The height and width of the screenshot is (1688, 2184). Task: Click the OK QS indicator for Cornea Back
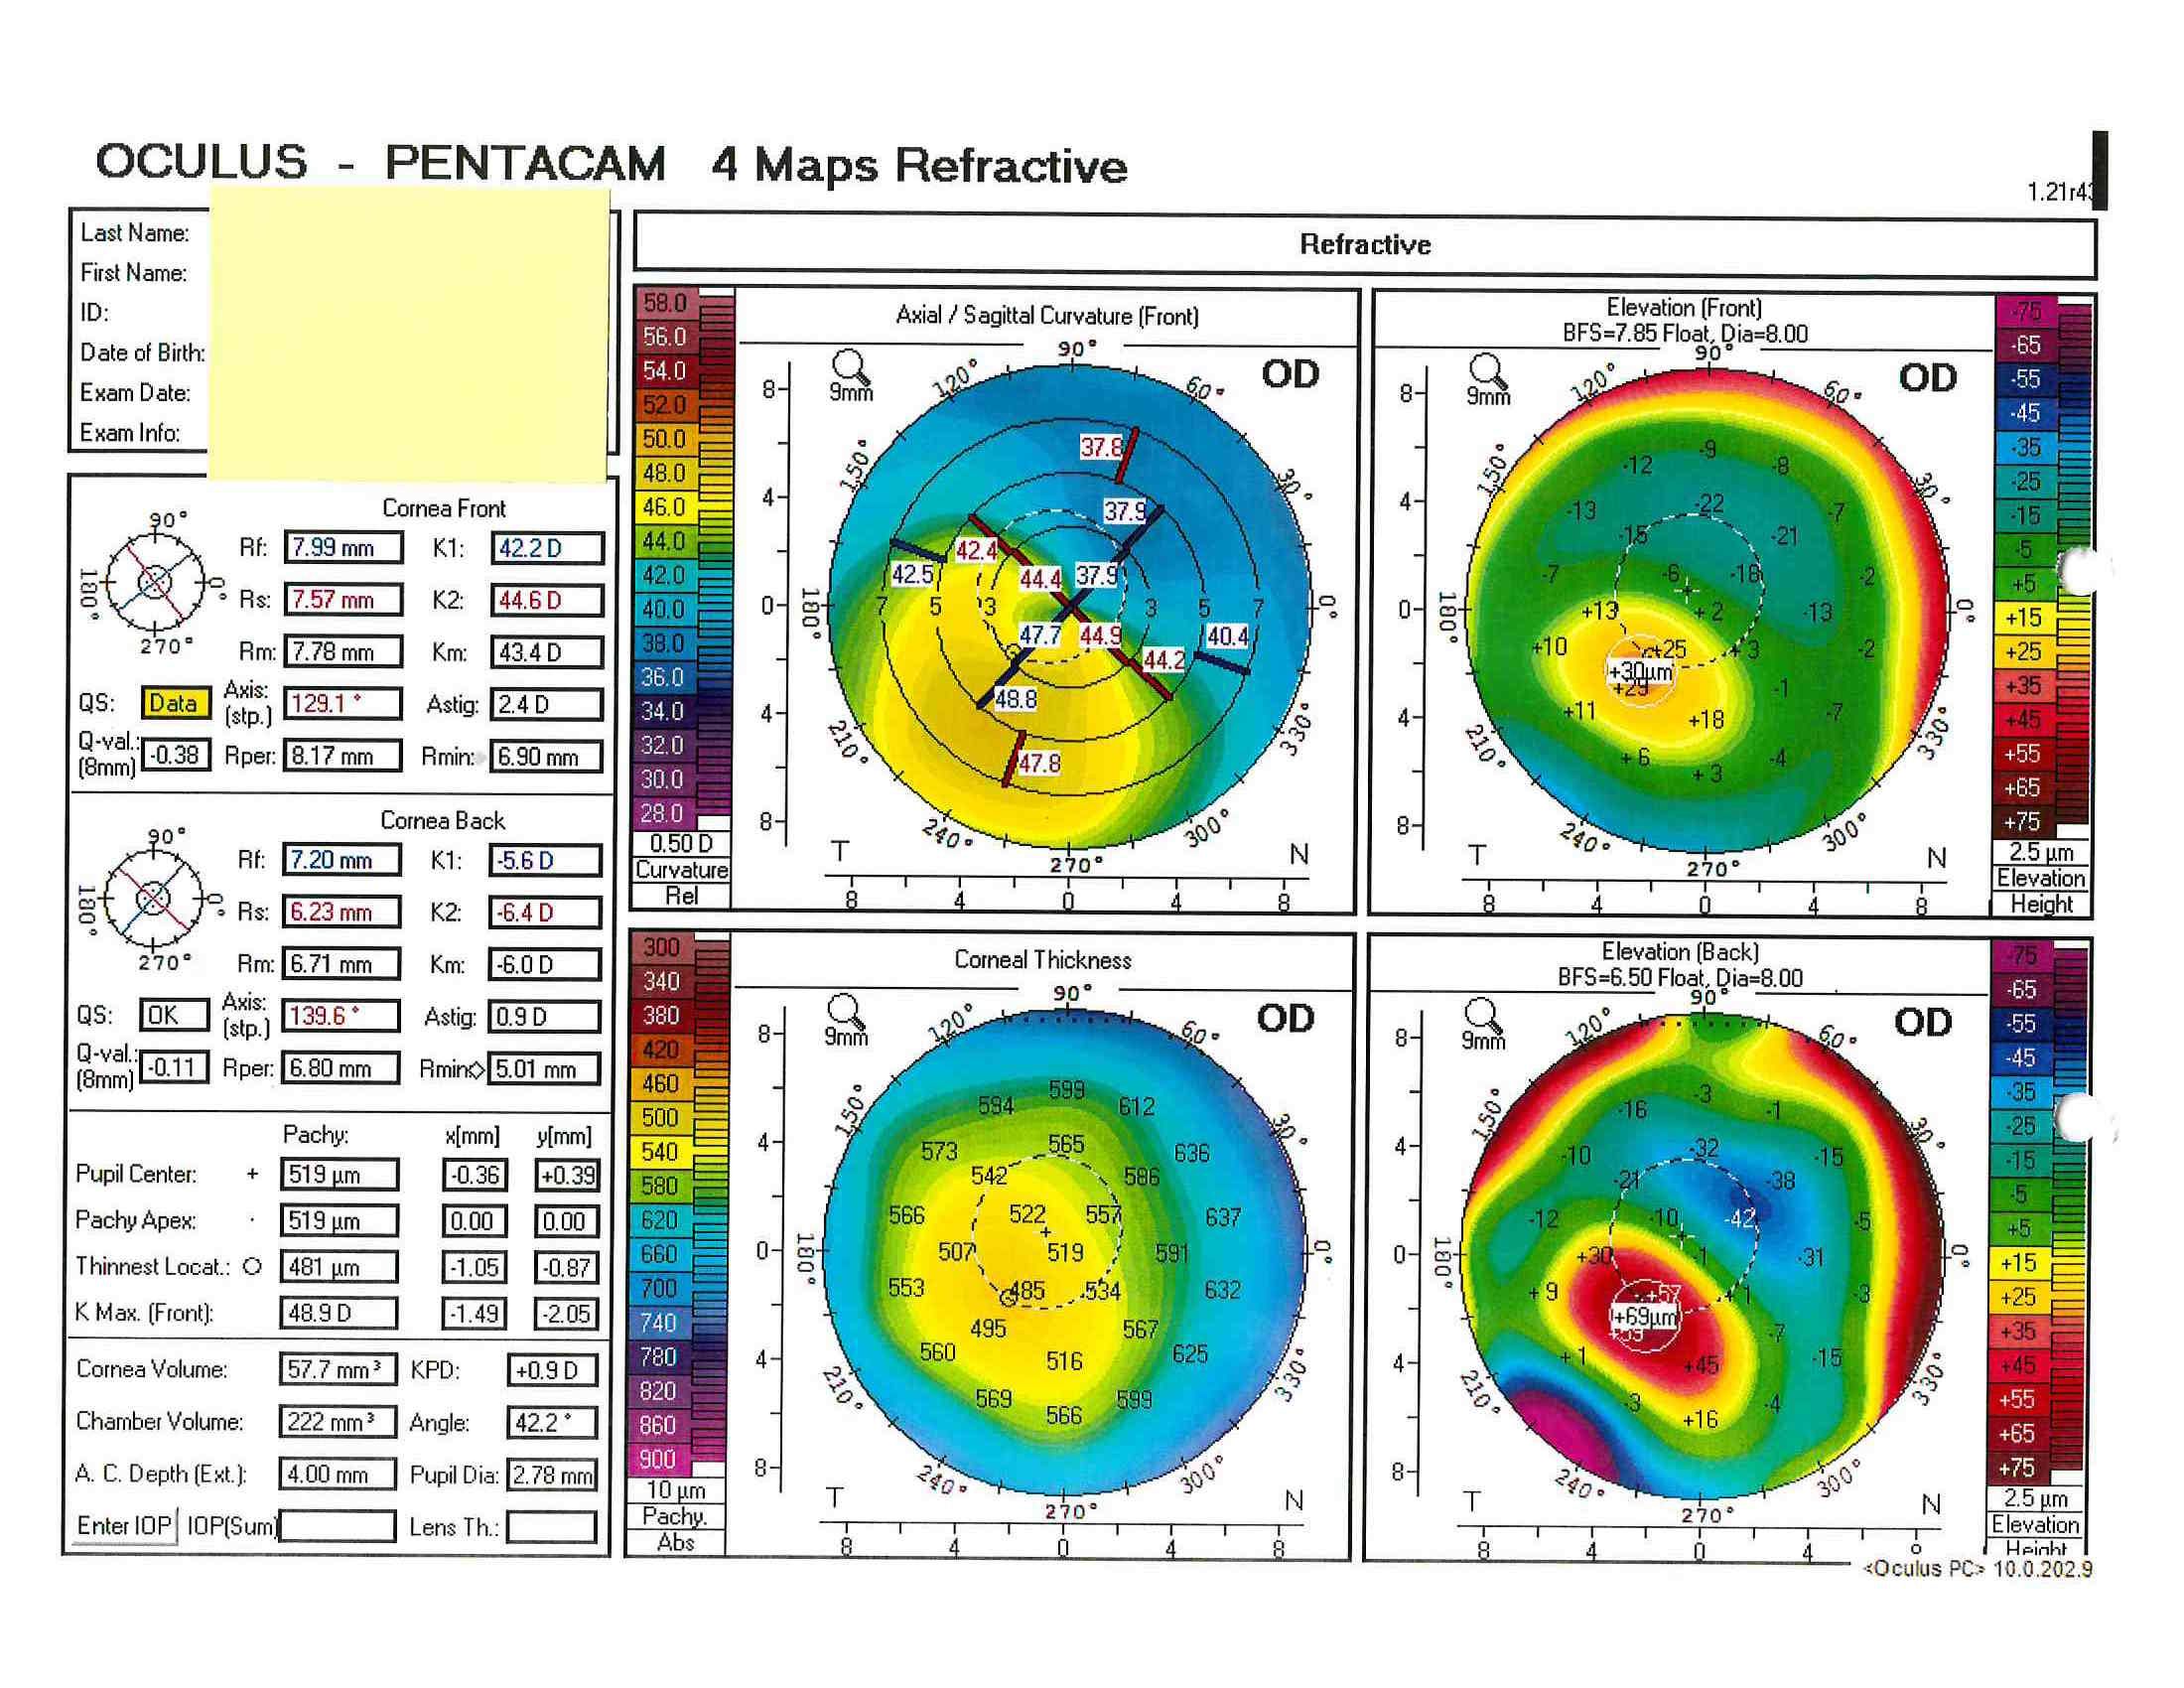tap(173, 1015)
